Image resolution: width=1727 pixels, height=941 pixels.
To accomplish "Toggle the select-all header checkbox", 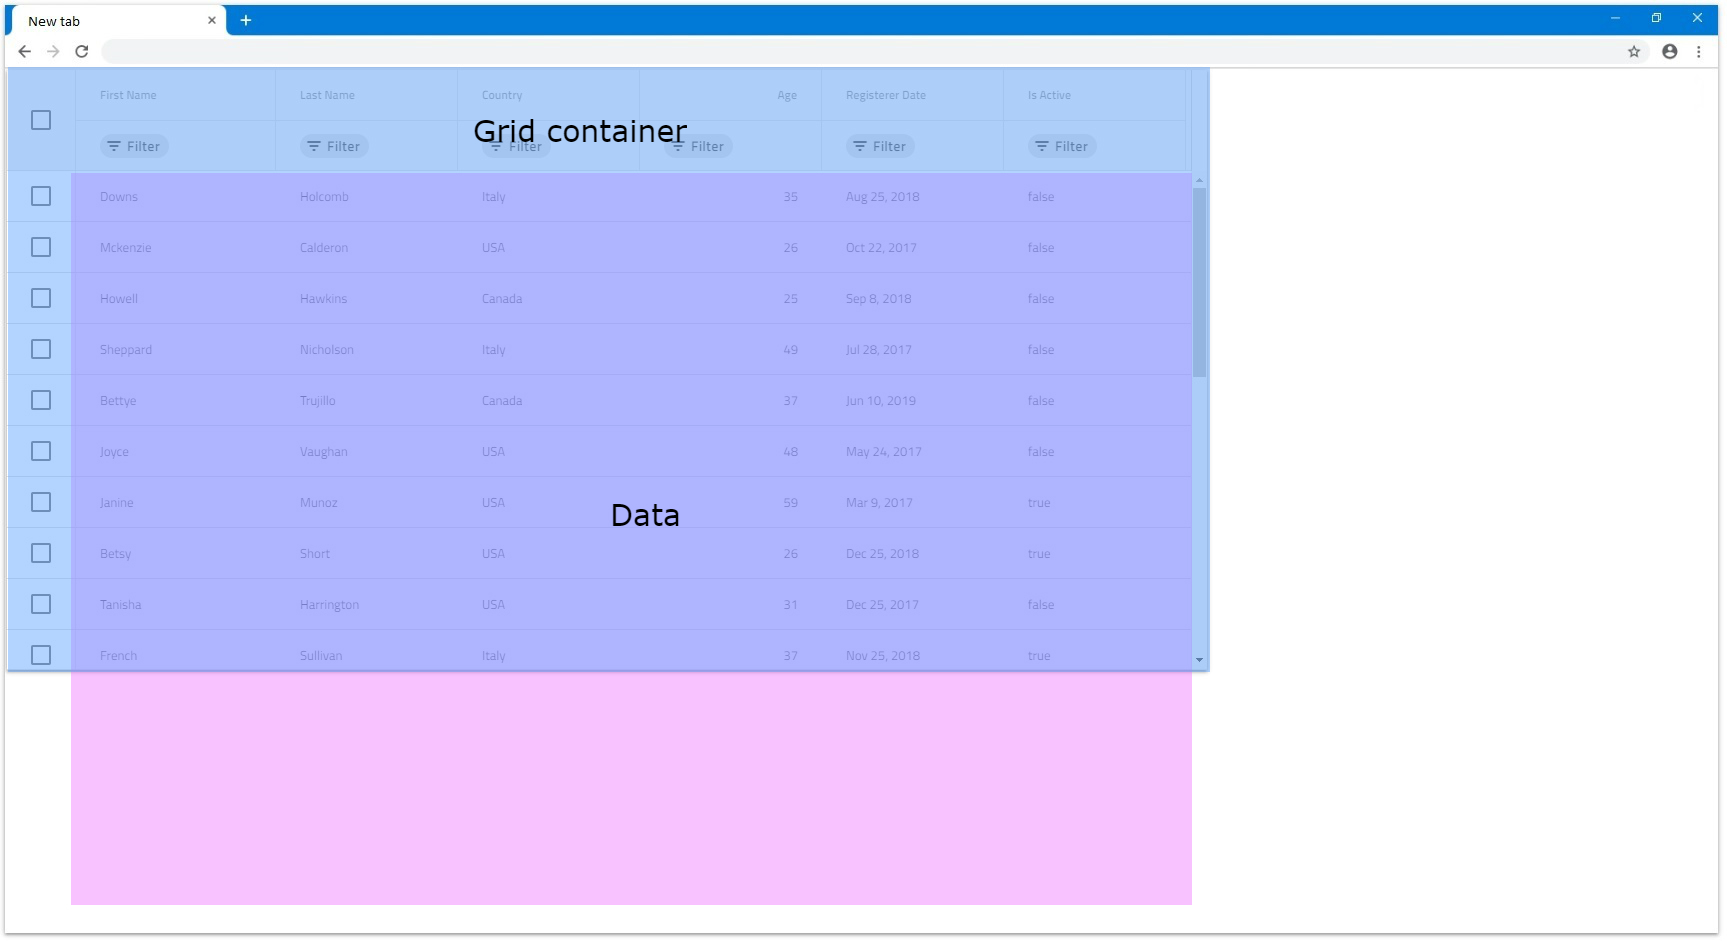I will pos(41,120).
